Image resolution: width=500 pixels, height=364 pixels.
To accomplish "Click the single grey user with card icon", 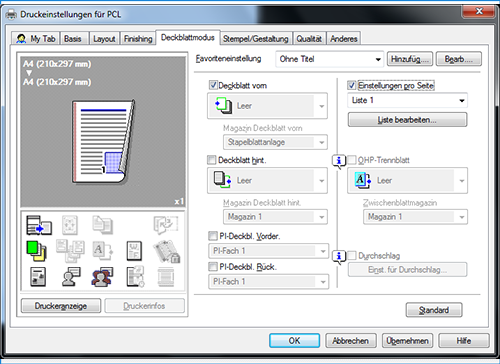I will pyautogui.click(x=71, y=277).
